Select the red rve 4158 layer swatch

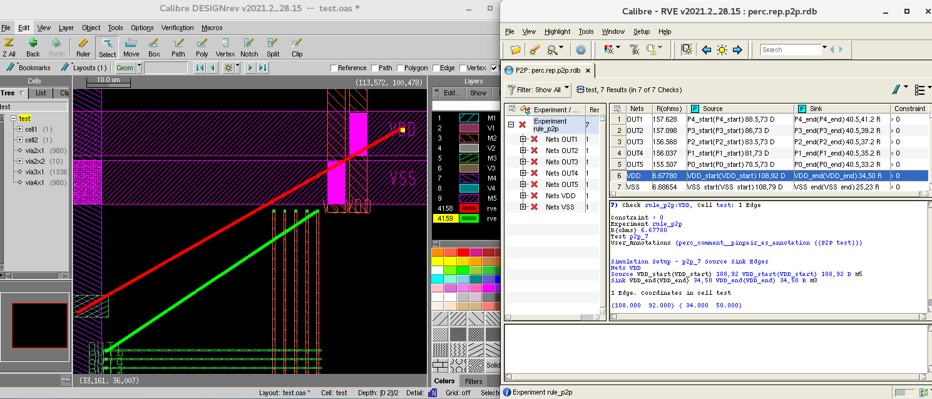[x=469, y=208]
